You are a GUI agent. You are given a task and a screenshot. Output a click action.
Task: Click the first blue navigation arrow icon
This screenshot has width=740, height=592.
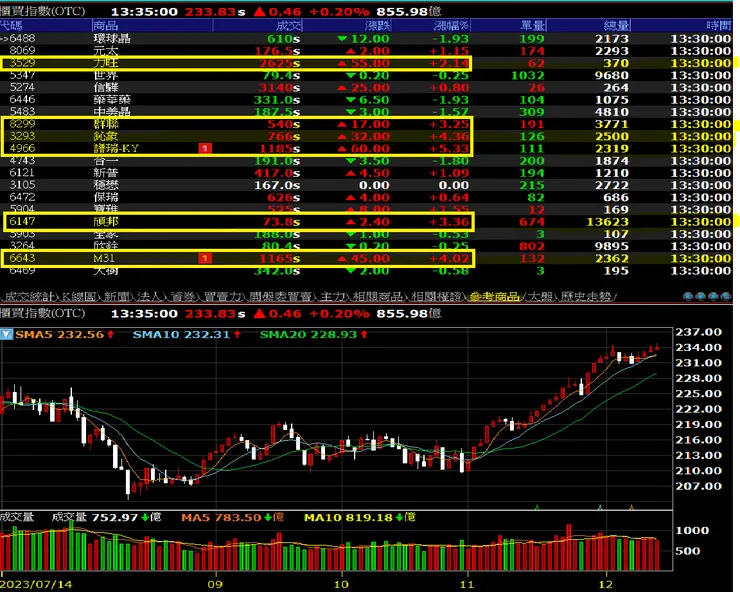pos(688,296)
